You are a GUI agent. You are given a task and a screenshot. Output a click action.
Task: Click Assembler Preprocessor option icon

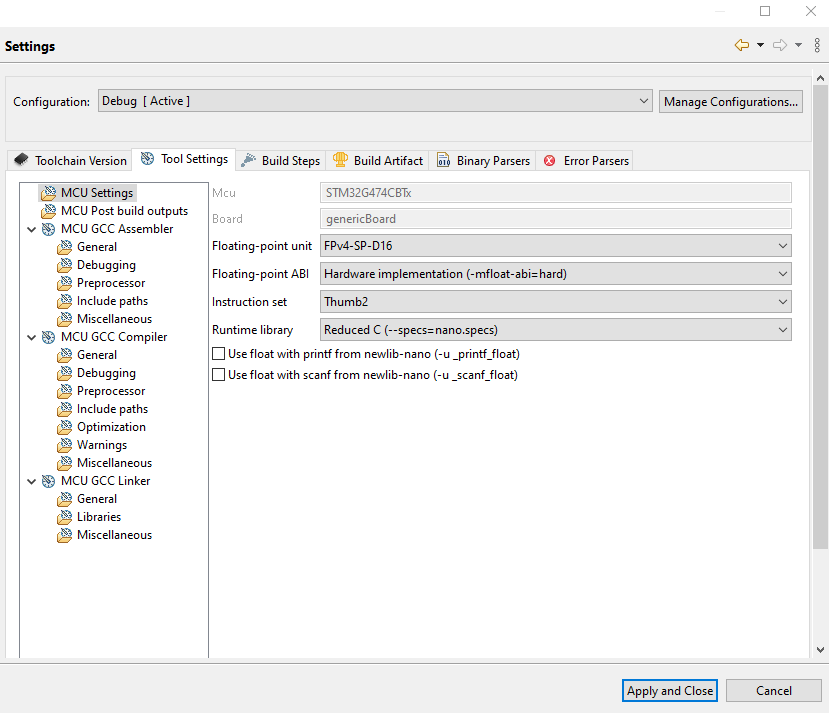[65, 283]
